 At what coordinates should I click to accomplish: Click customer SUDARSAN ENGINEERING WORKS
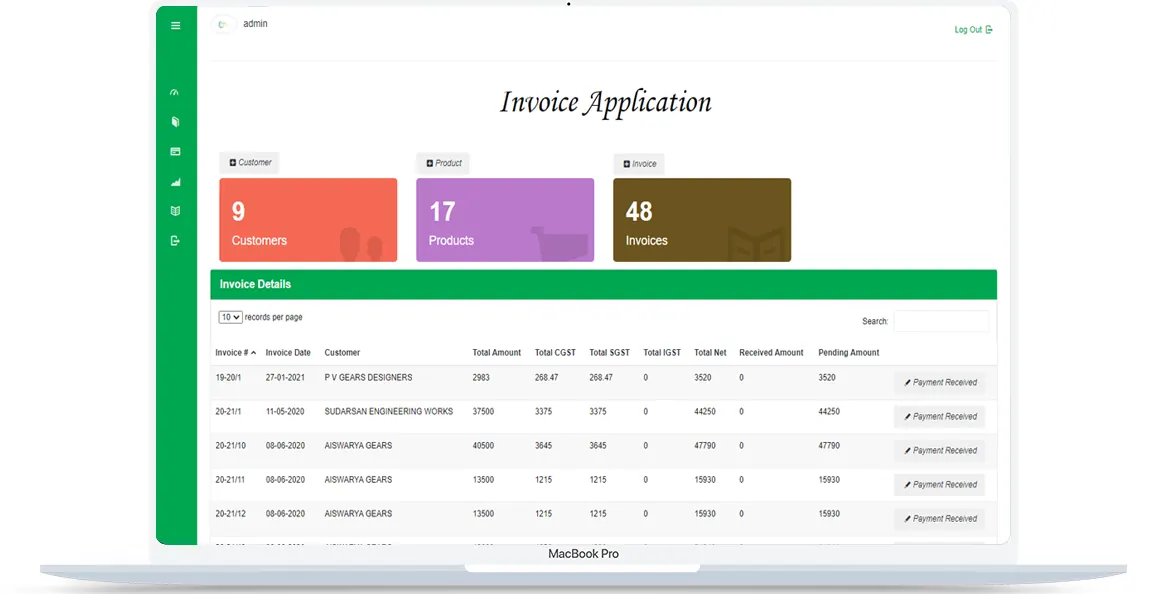pyautogui.click(x=389, y=411)
